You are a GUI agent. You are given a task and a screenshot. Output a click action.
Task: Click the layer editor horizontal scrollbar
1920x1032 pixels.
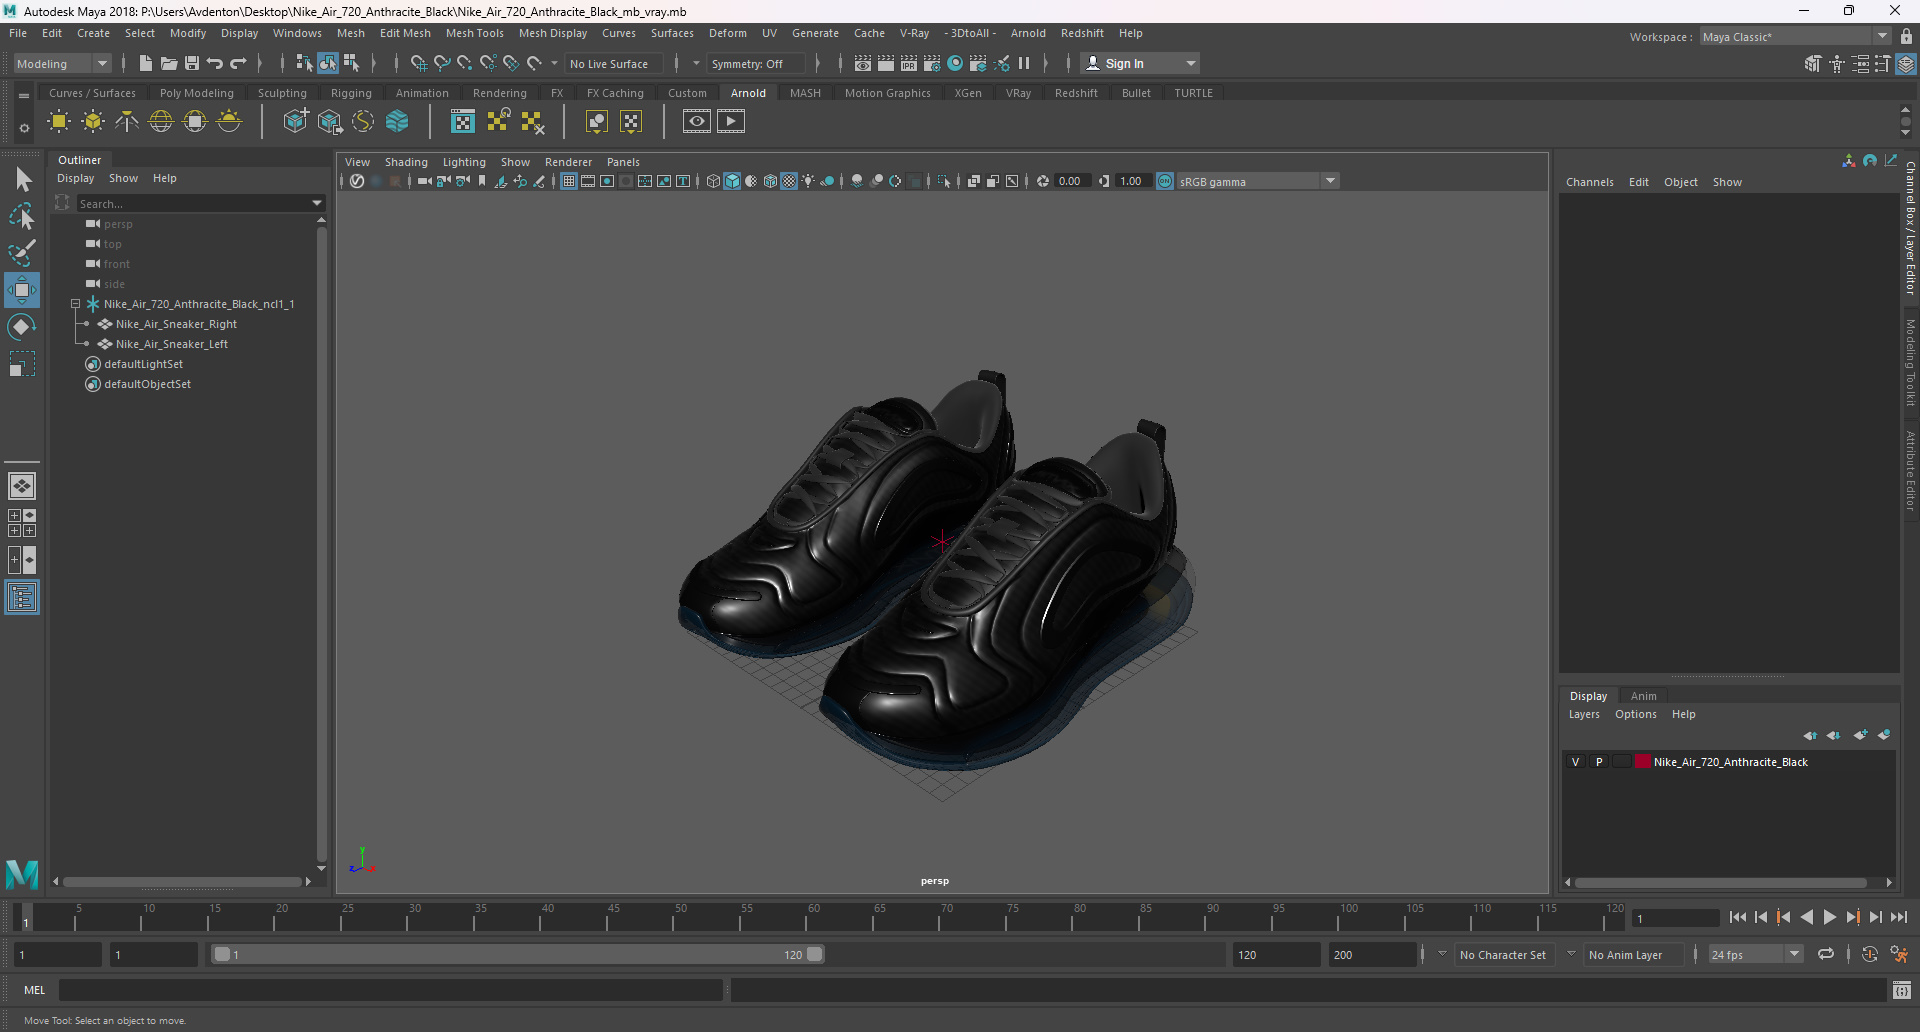[1721, 882]
